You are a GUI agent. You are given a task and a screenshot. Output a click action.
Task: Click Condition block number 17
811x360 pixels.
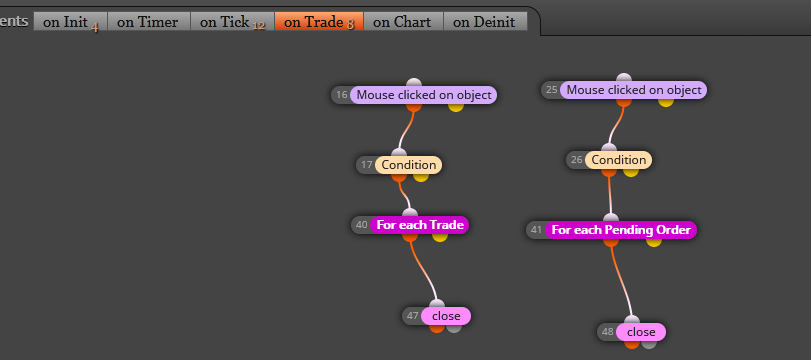click(408, 165)
